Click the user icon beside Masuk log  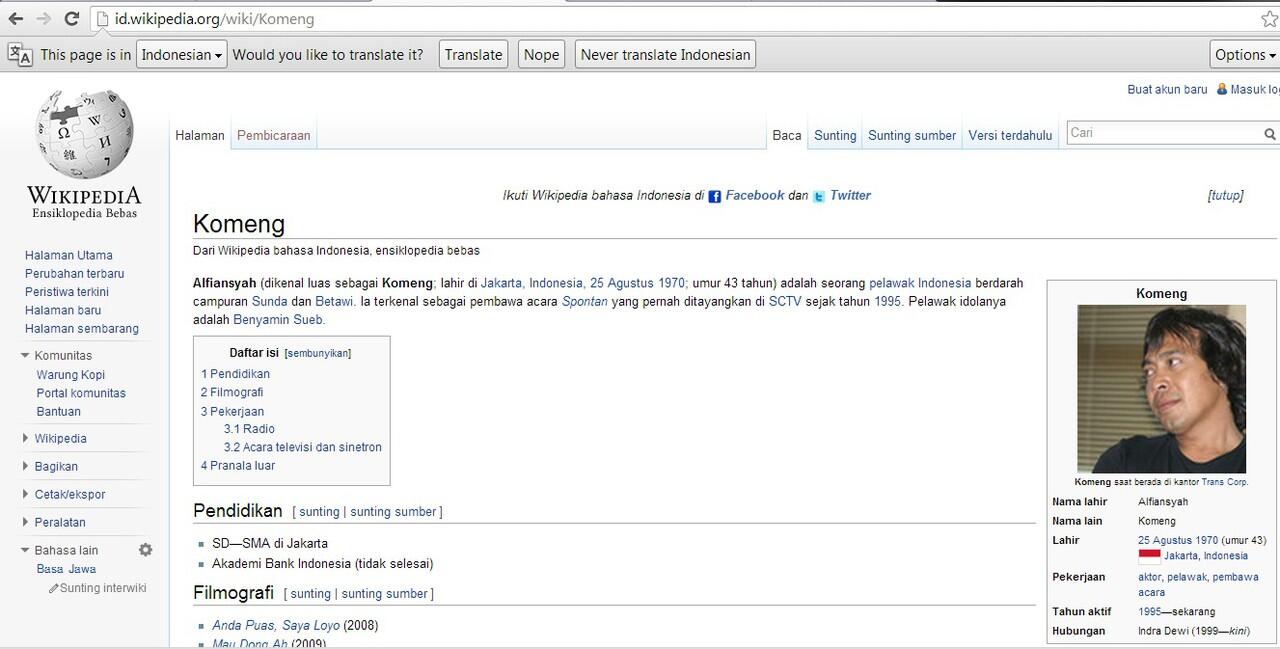[1222, 89]
